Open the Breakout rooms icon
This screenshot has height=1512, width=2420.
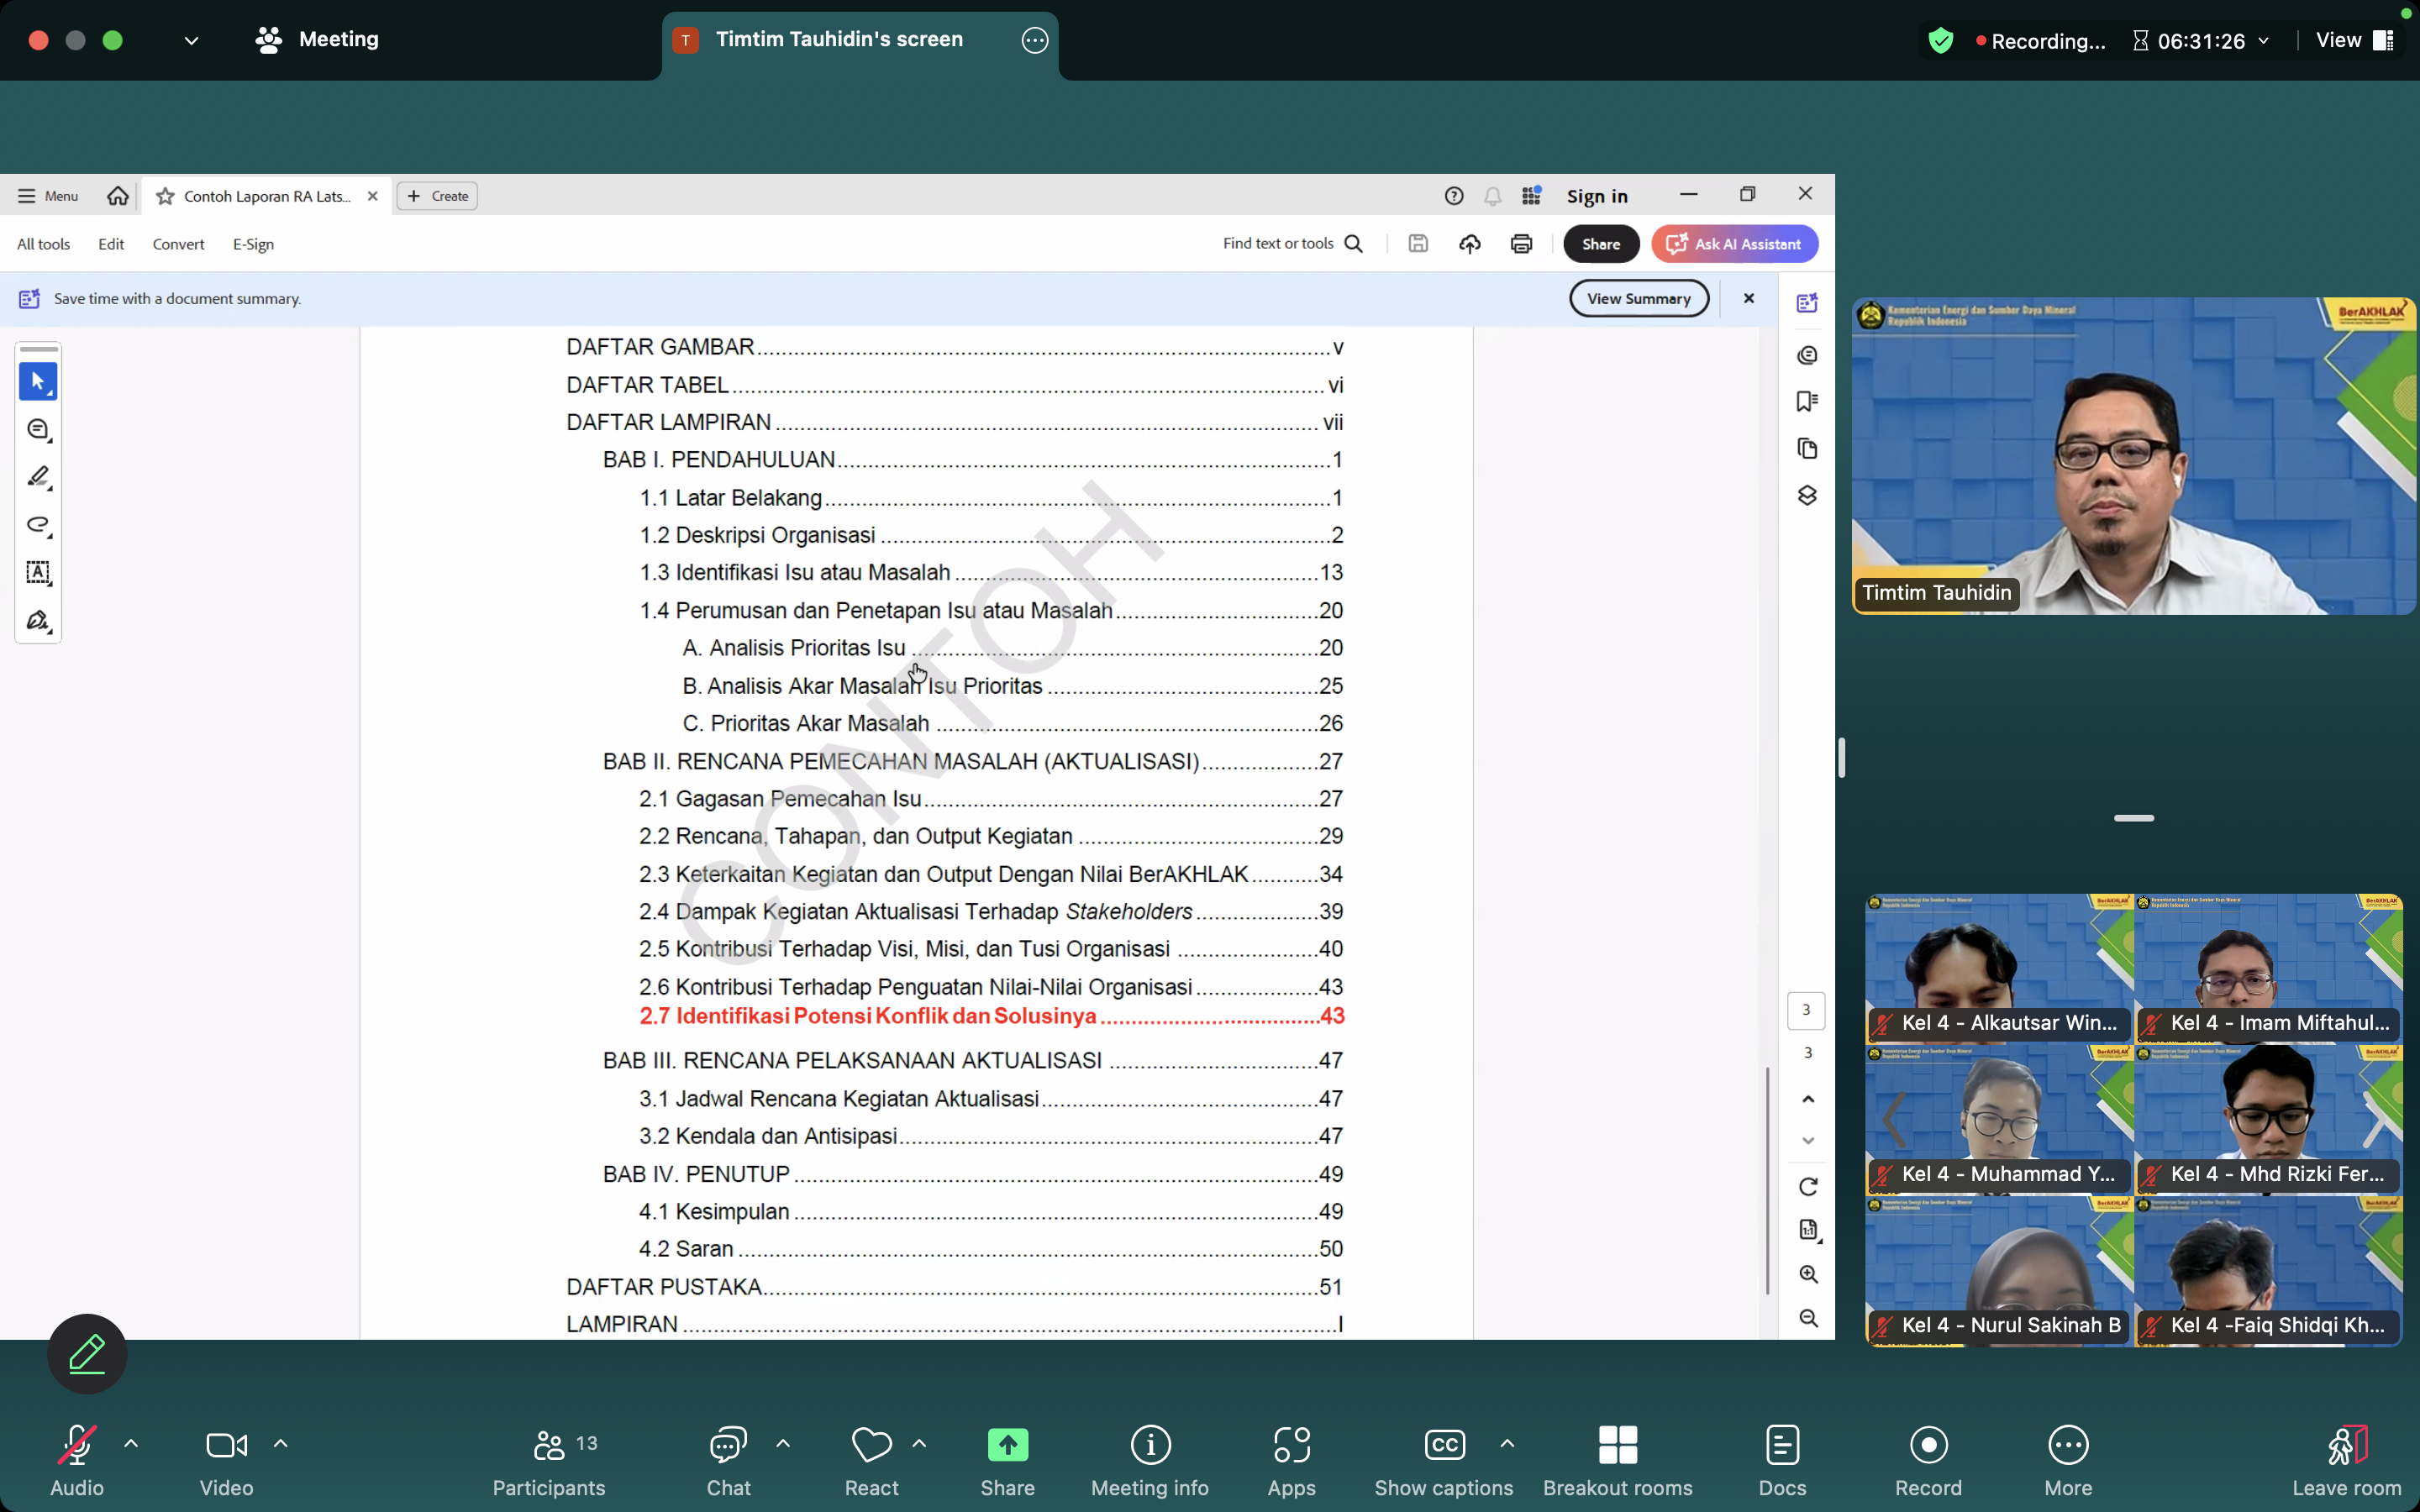[x=1617, y=1445]
